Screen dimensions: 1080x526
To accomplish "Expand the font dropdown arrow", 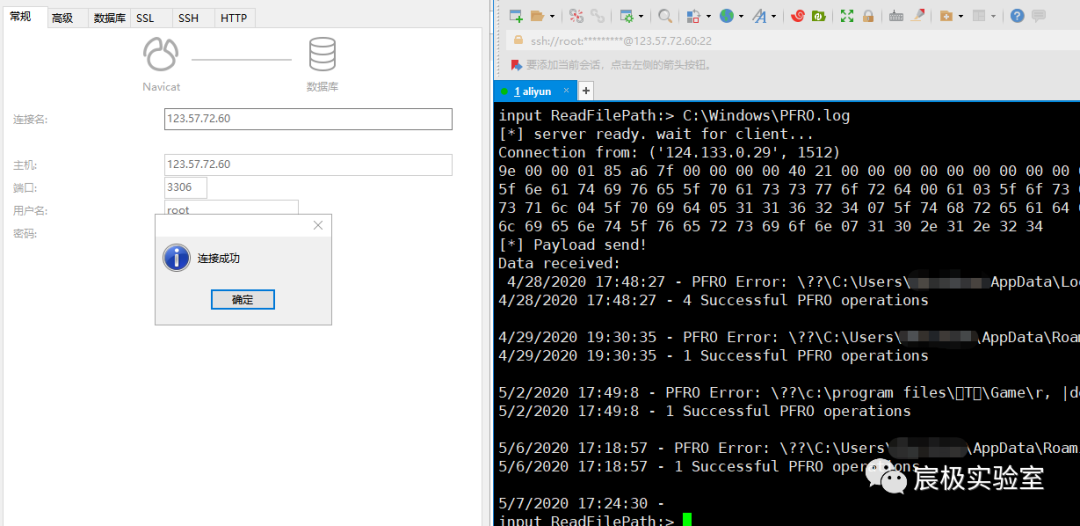I will pos(773,17).
